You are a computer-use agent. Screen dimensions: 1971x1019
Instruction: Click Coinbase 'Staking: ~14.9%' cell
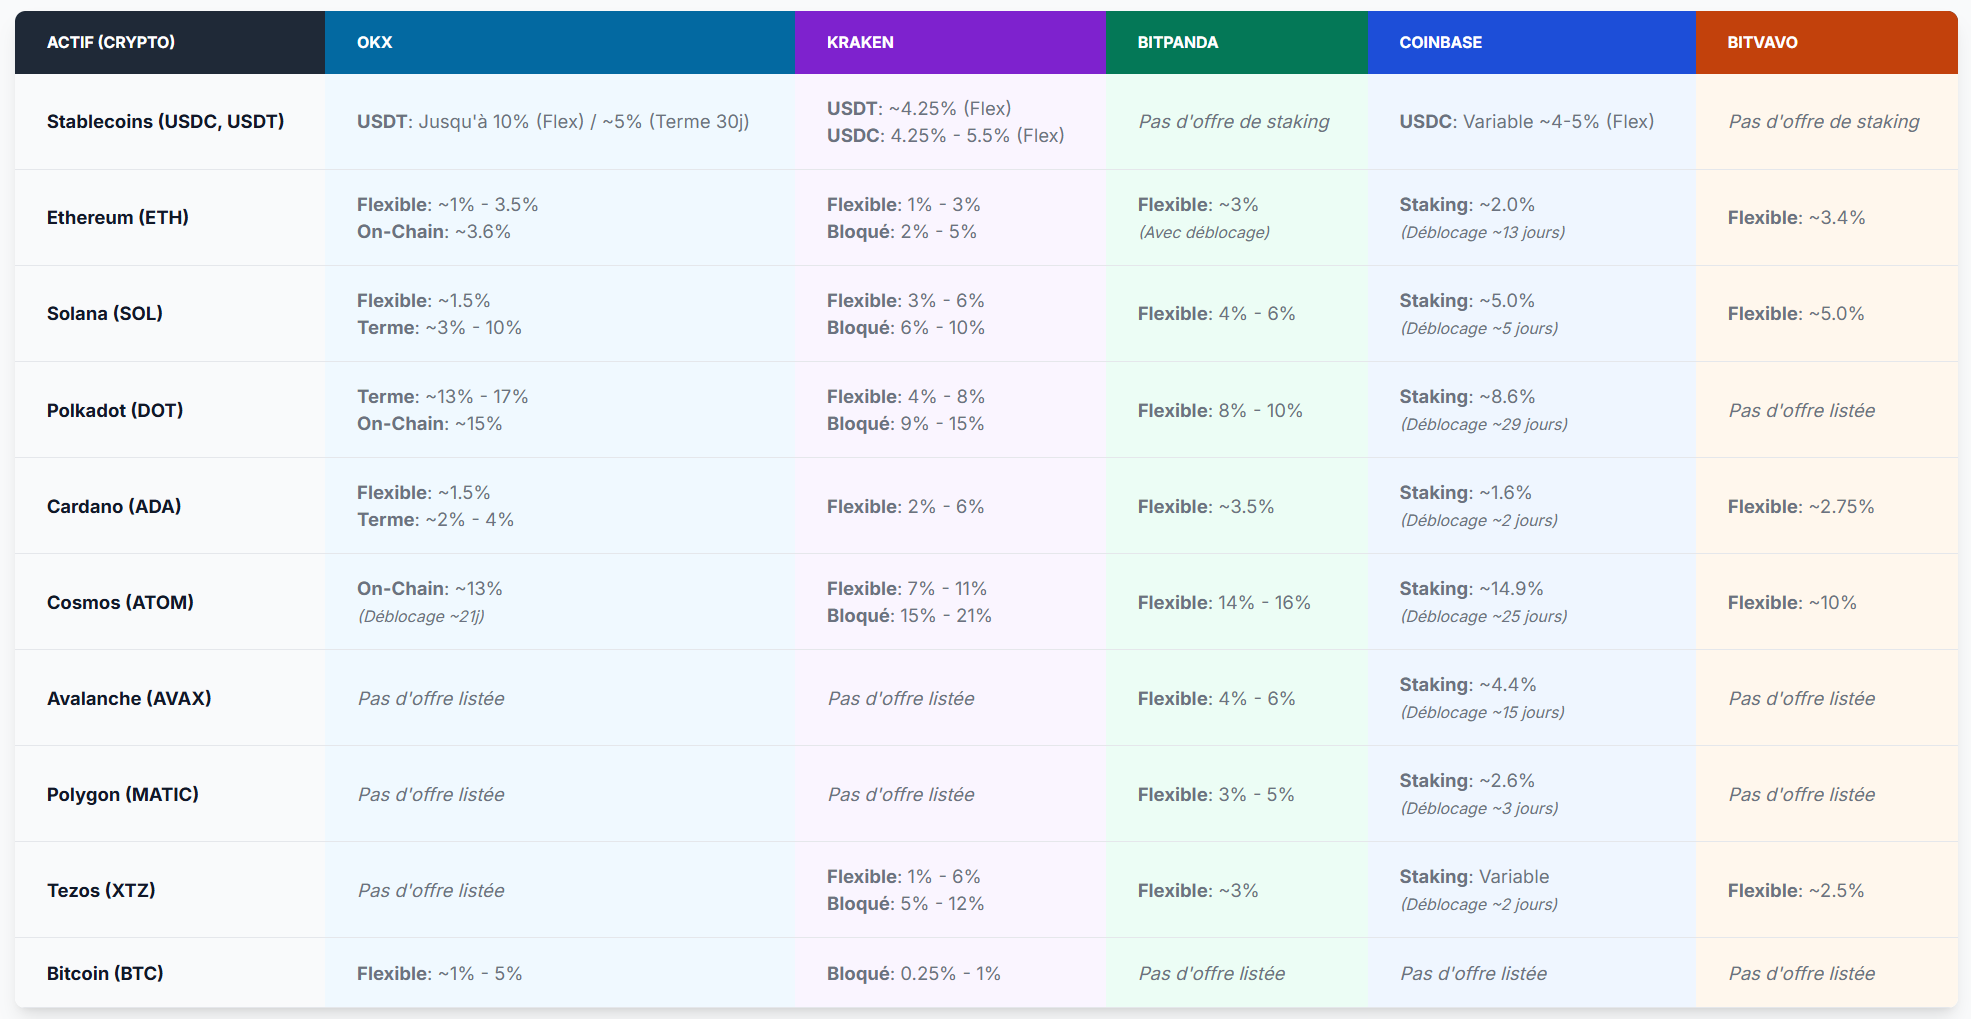pos(1471,589)
